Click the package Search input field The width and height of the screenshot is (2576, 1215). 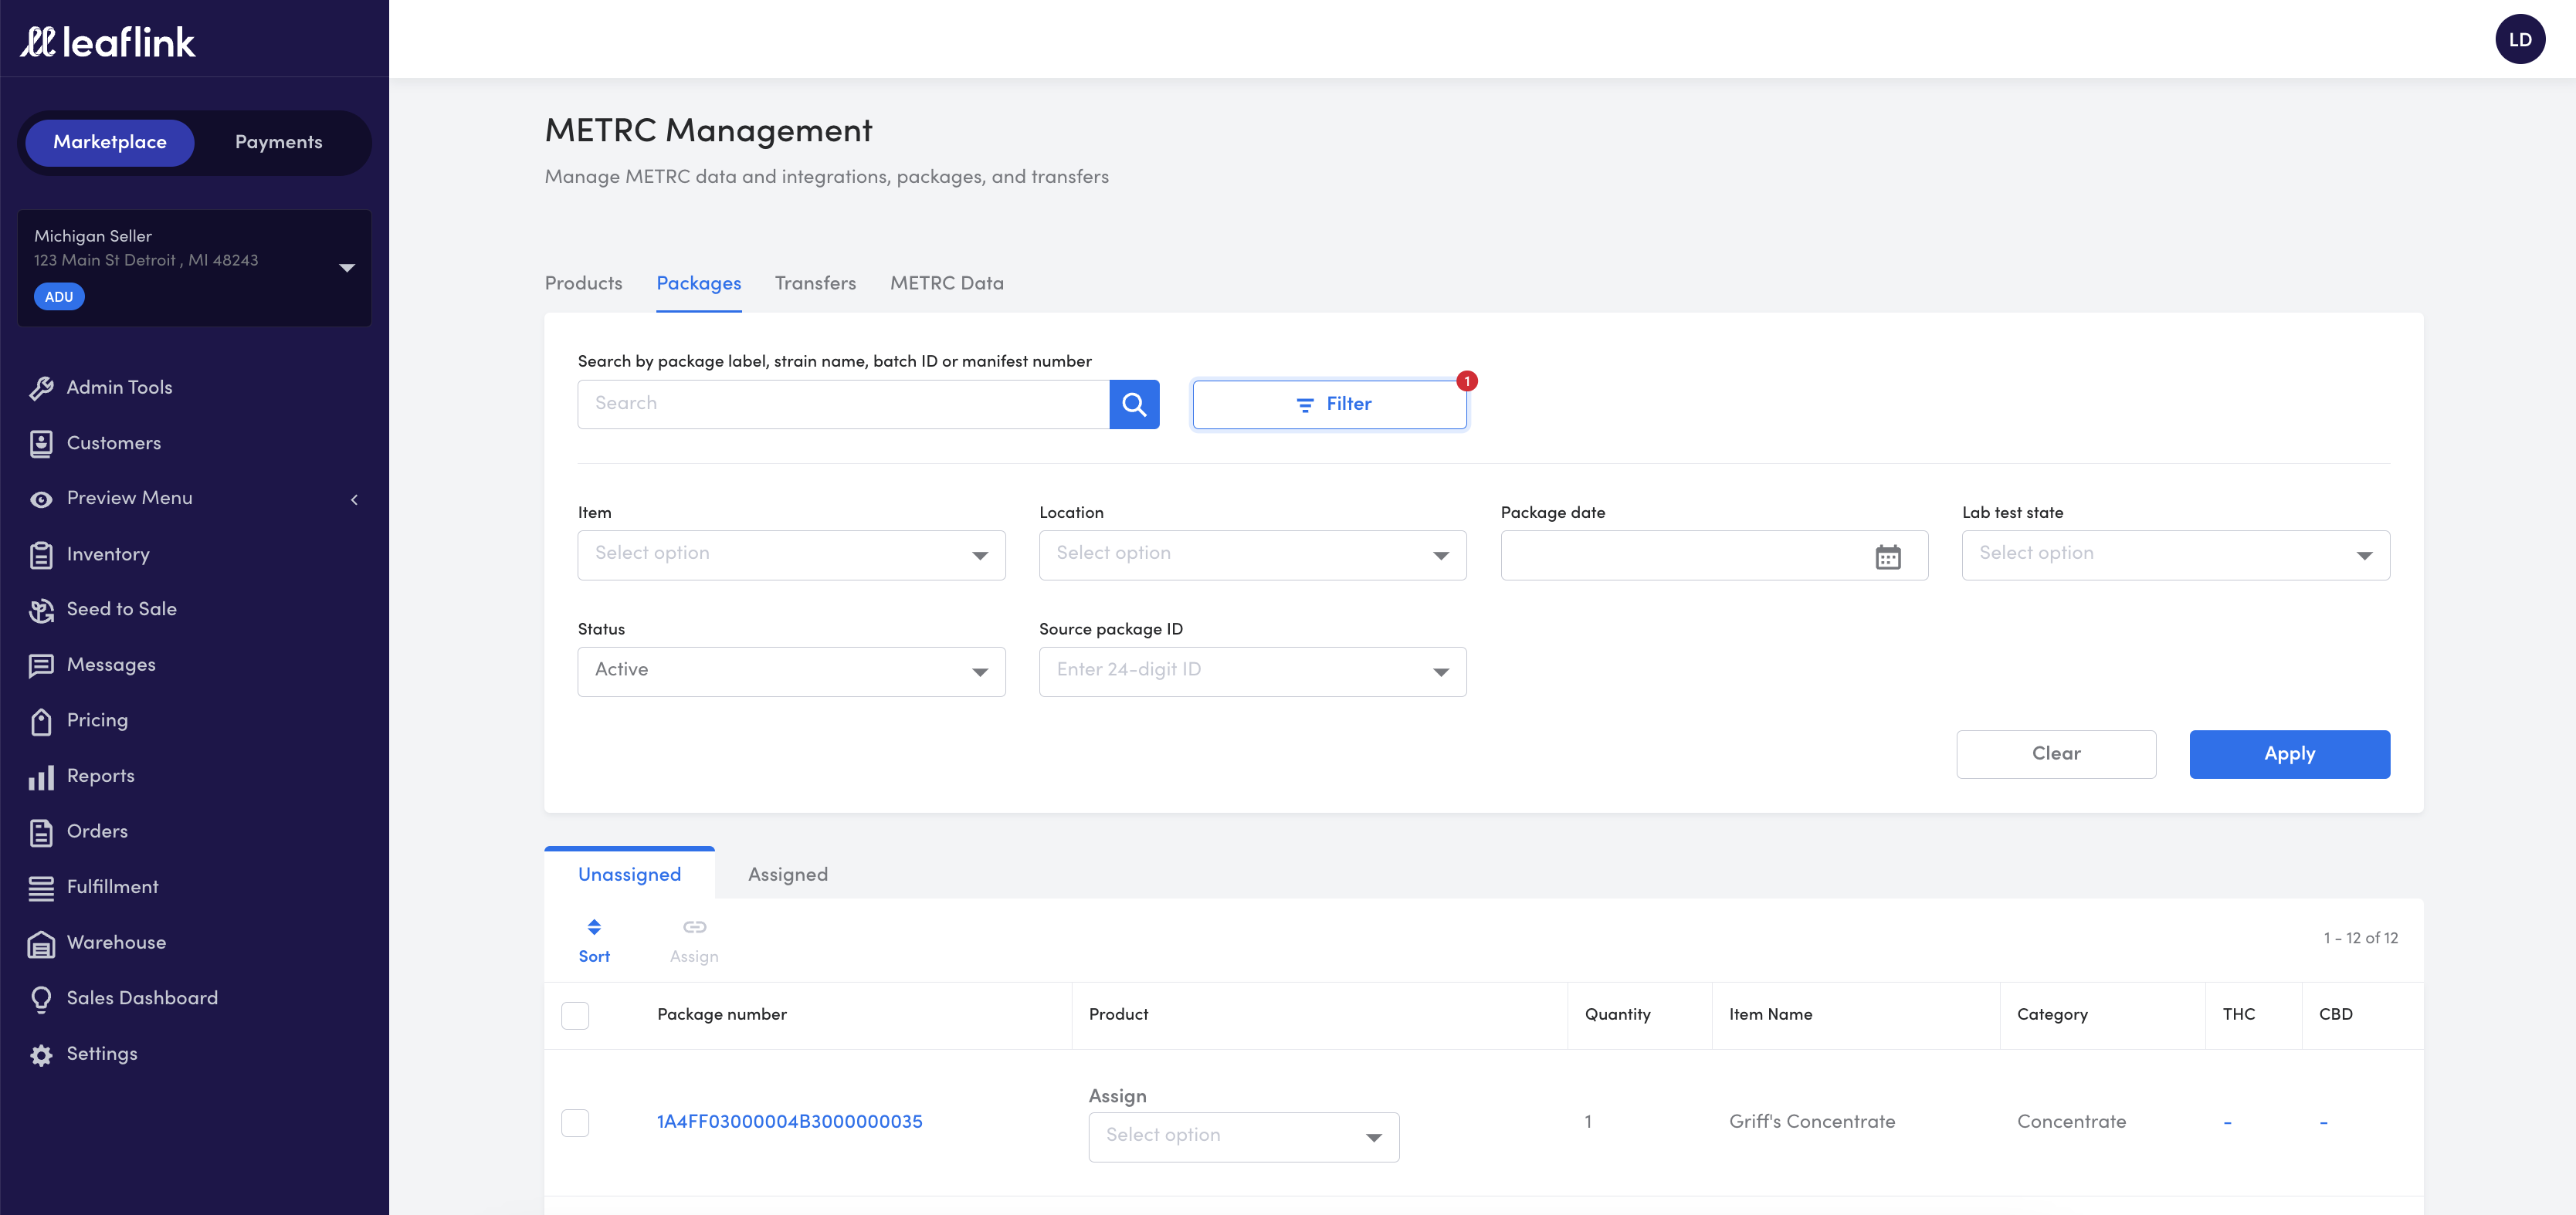pos(843,404)
